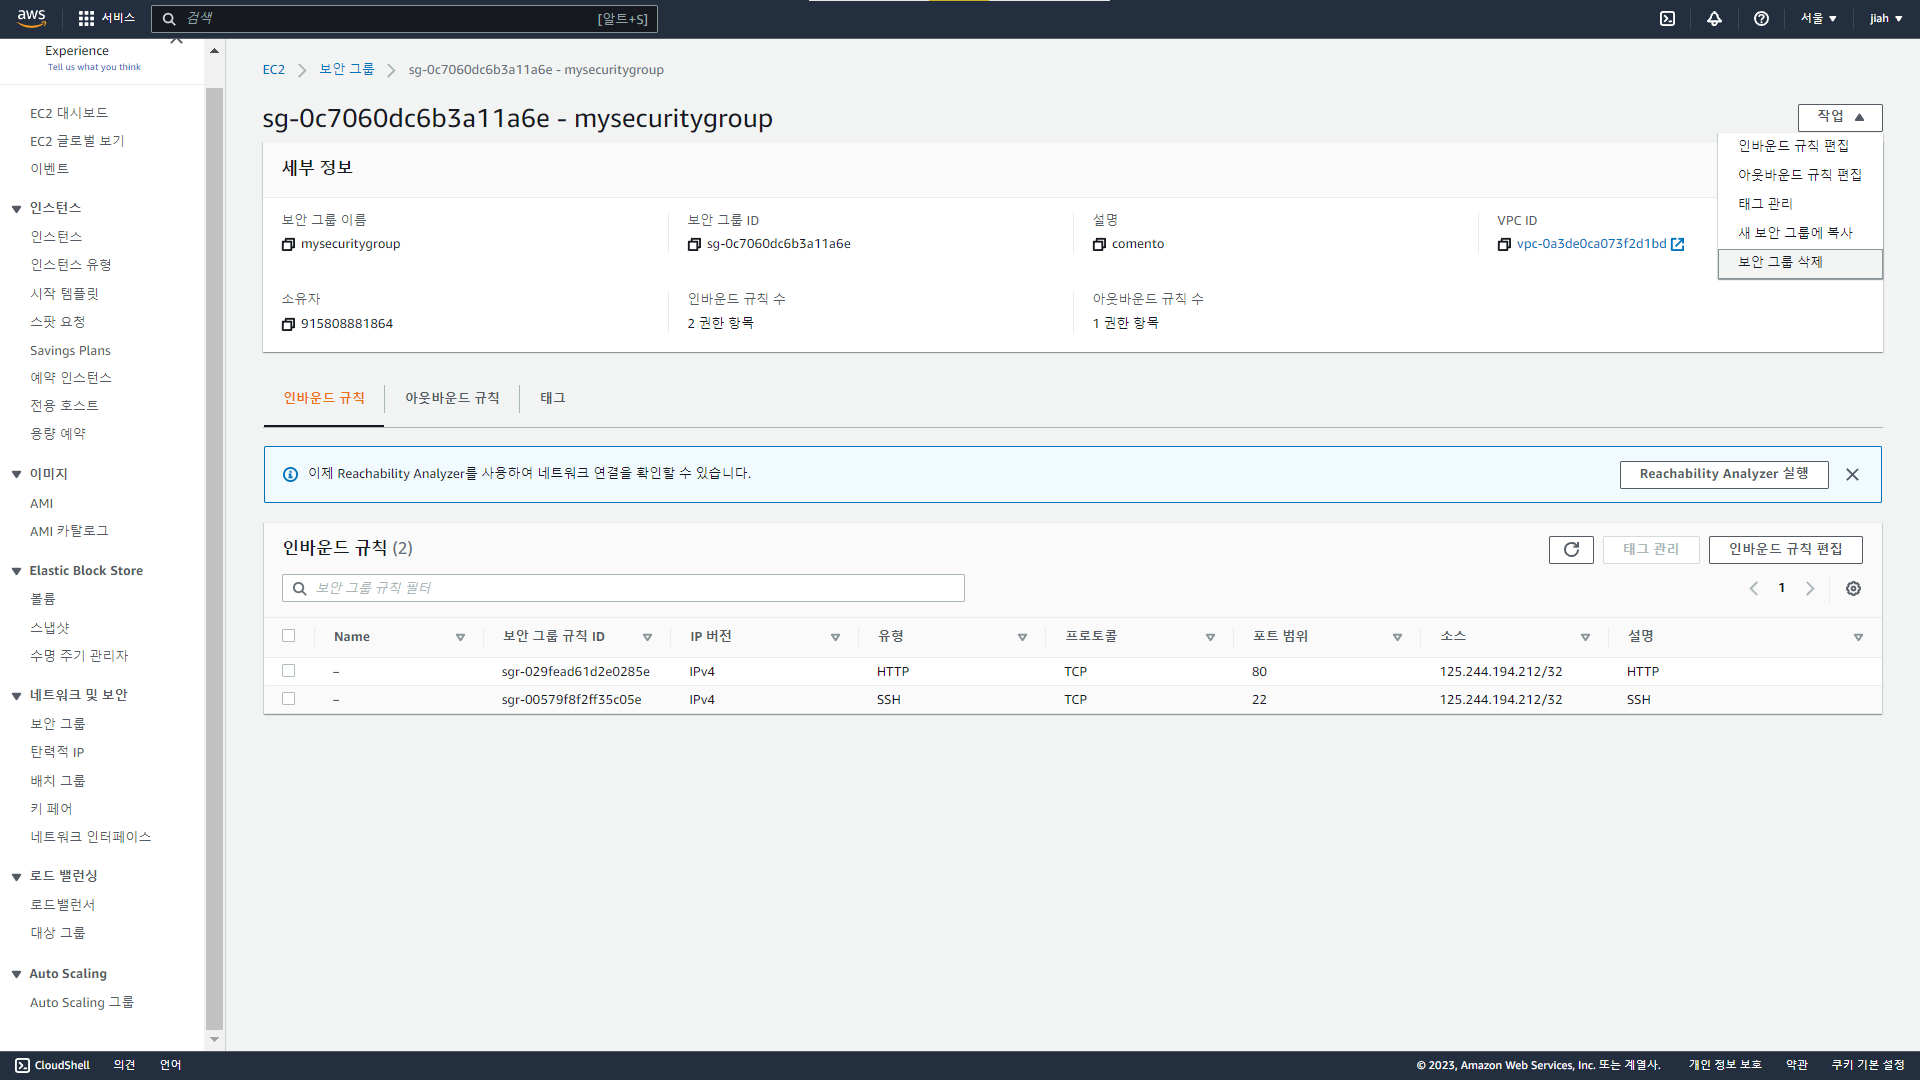Copy the VPC ID value
This screenshot has width=1920, height=1080.
pyautogui.click(x=1504, y=244)
